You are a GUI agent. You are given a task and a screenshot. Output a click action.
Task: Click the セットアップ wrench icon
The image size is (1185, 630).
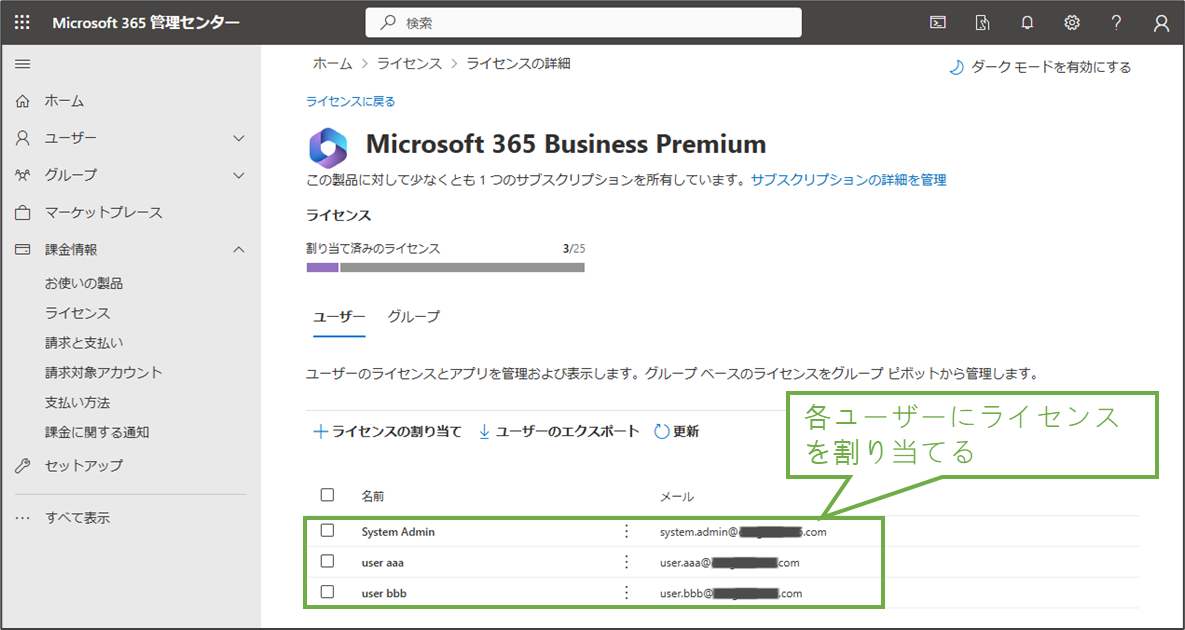click(x=23, y=466)
